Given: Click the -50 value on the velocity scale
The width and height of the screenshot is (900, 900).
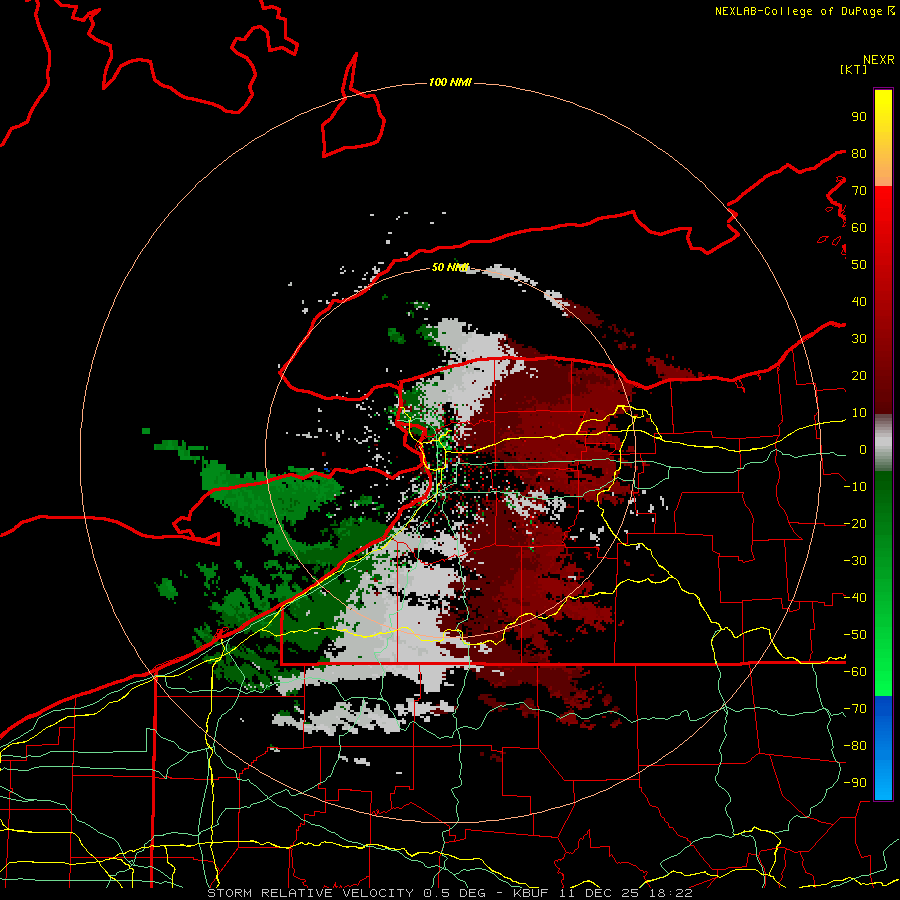Looking at the screenshot, I should (x=855, y=635).
